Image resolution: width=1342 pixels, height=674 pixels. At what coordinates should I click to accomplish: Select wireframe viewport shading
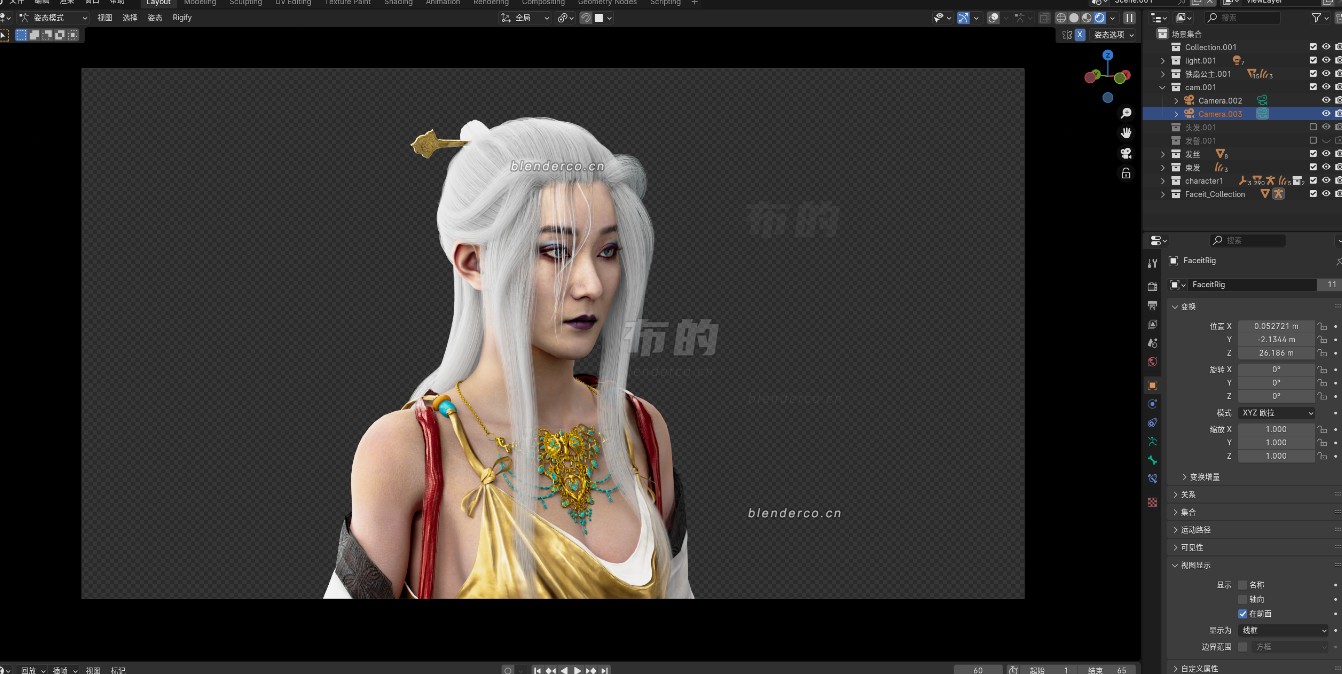(x=1061, y=18)
